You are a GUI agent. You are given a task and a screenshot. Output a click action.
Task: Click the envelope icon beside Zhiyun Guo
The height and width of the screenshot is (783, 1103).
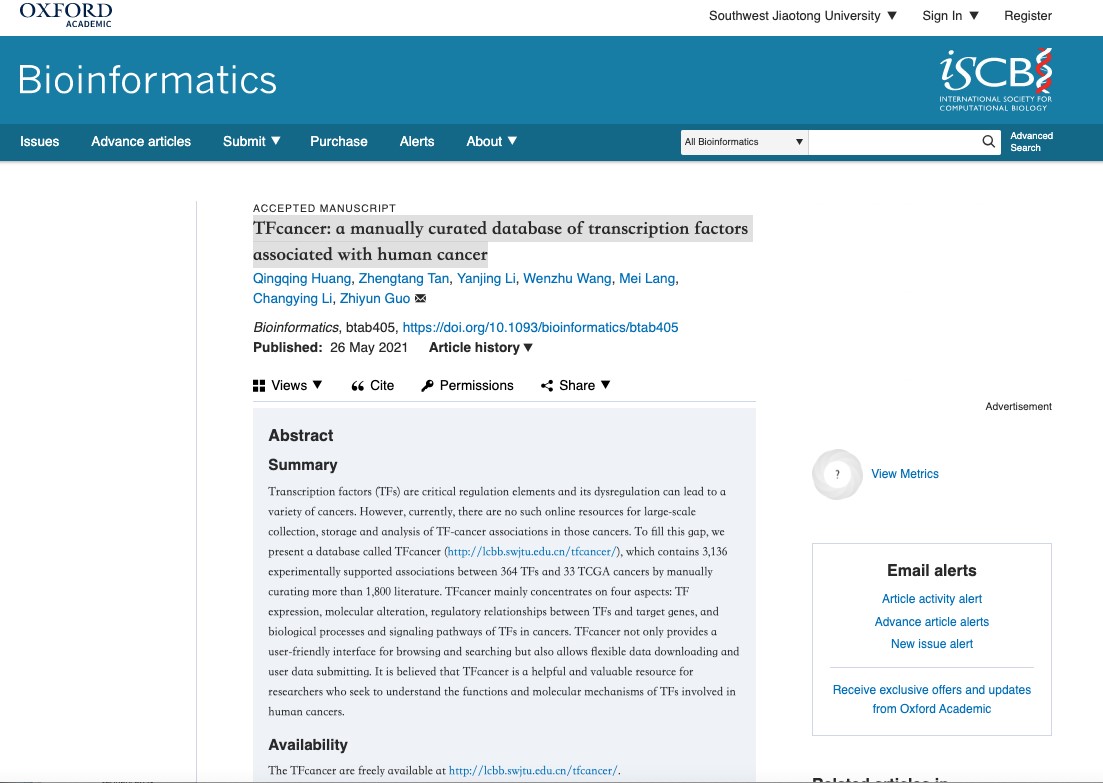[419, 298]
